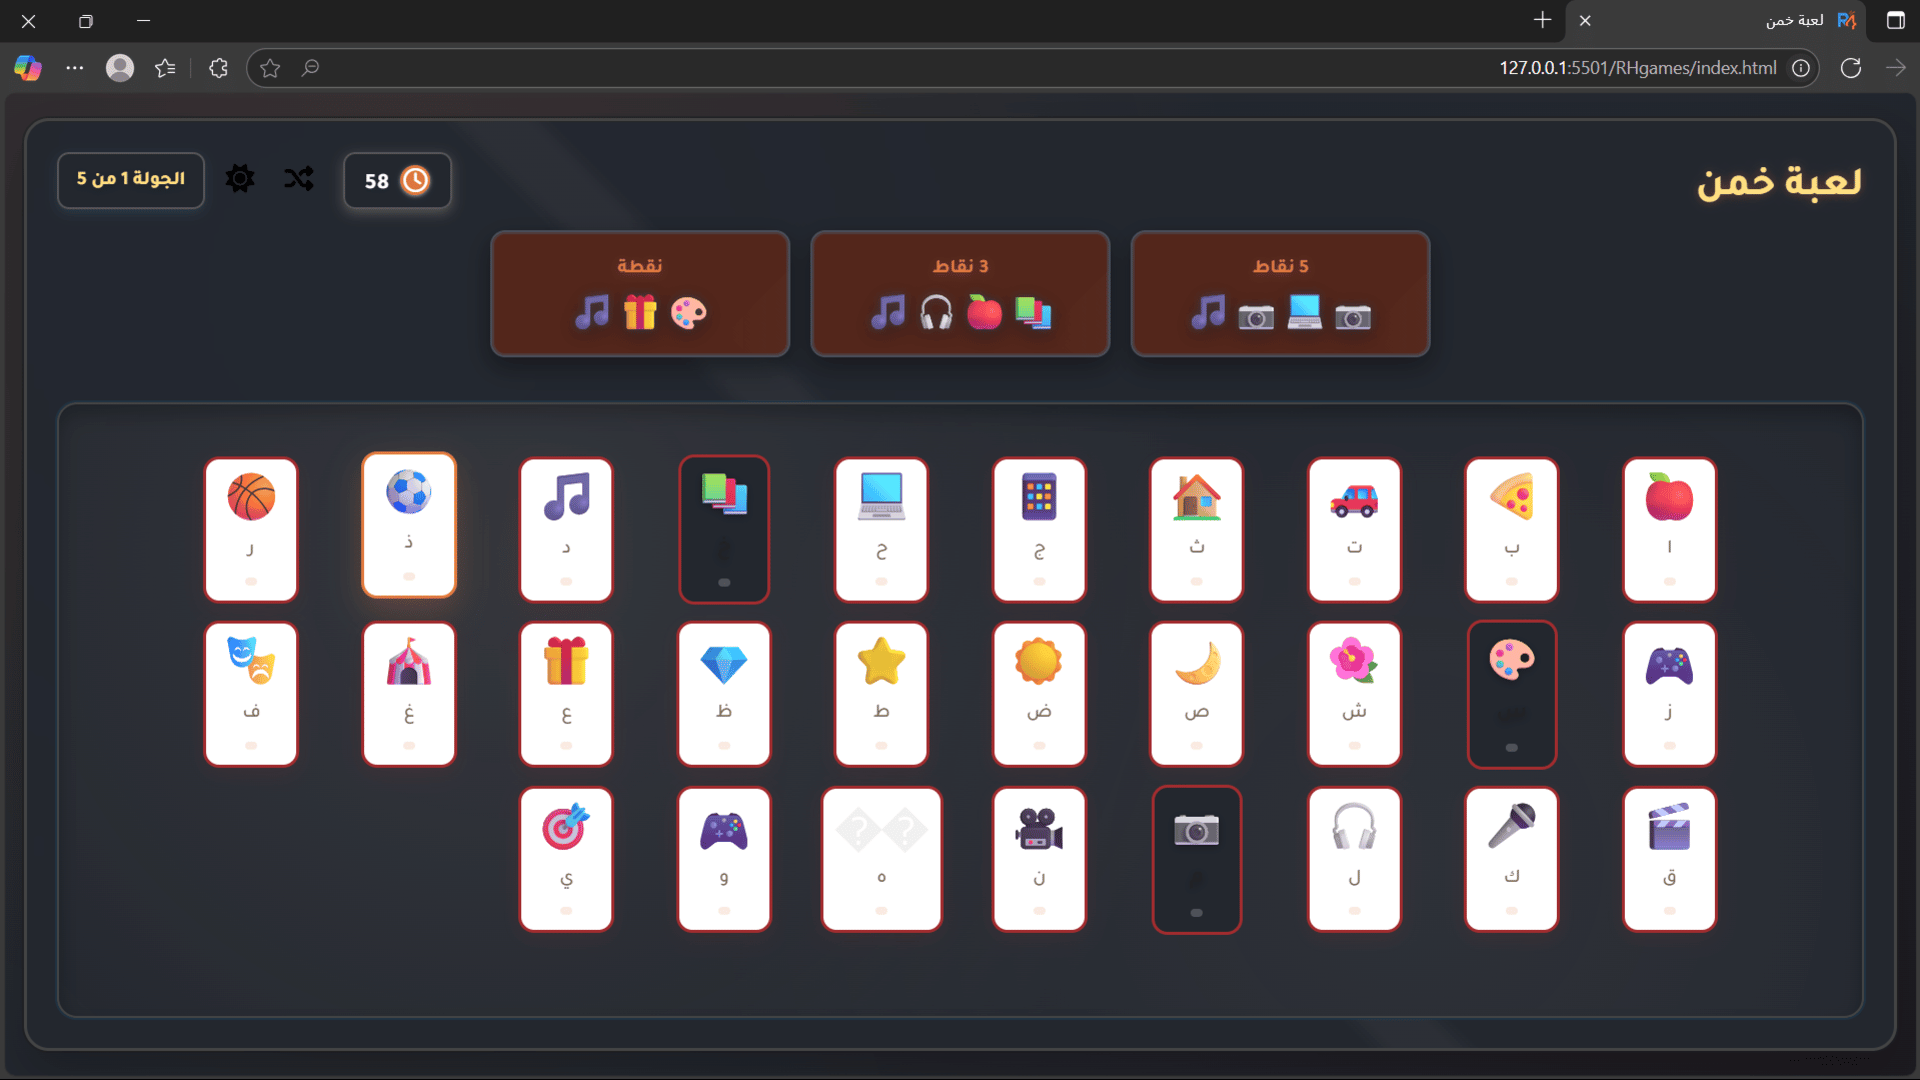Select the blue diamond card

coord(724,694)
